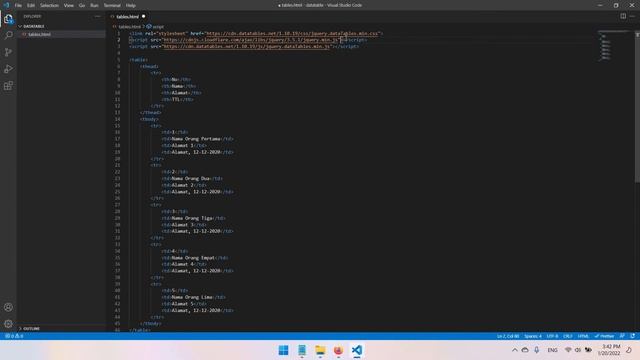Open the Run menu
Screen dimensions: 640x360
[x=94, y=5]
